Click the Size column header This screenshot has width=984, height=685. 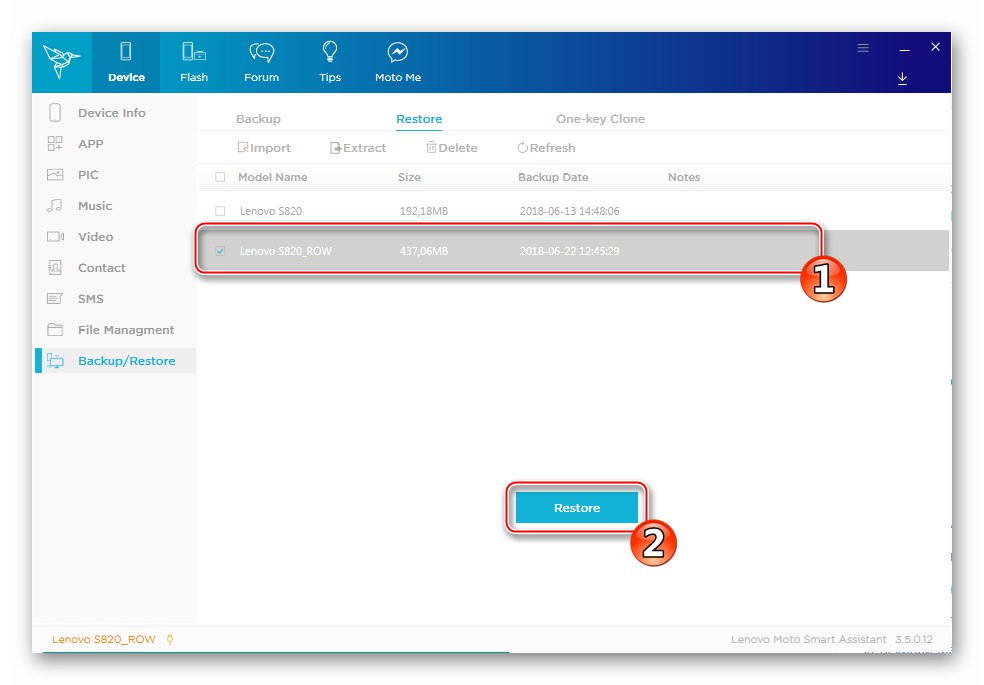pyautogui.click(x=409, y=177)
